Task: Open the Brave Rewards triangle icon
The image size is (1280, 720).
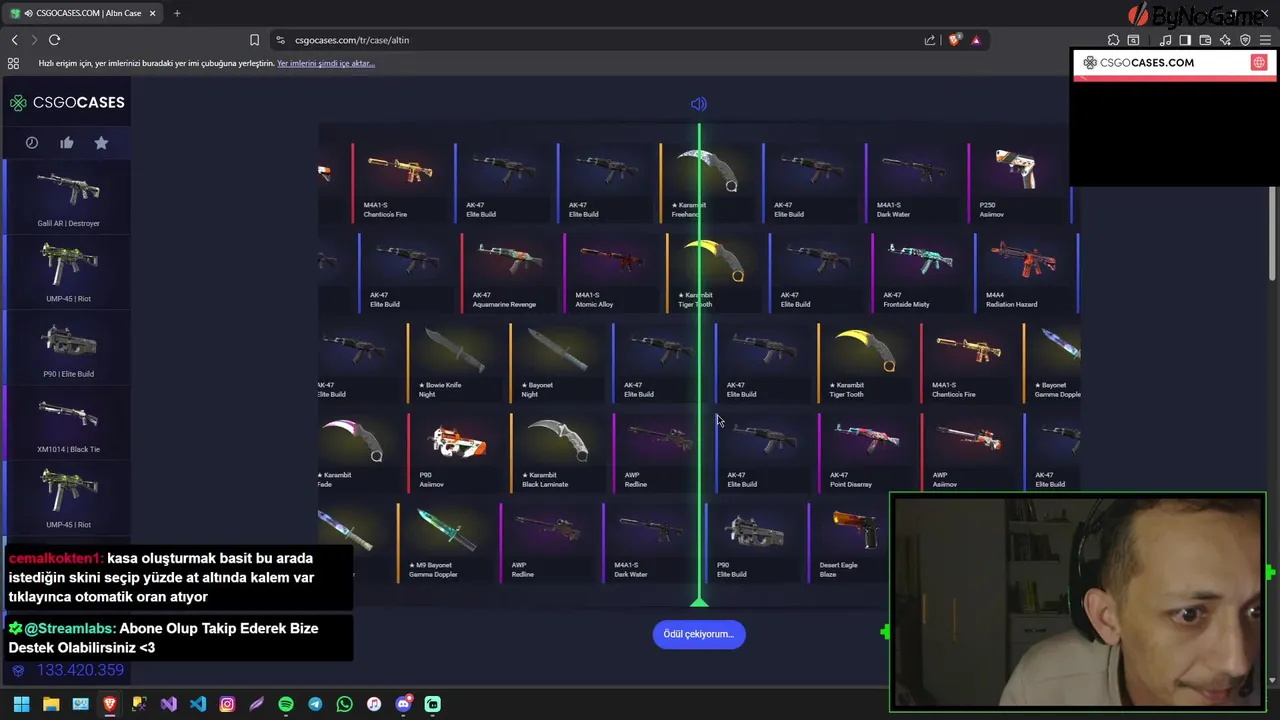Action: [x=976, y=40]
